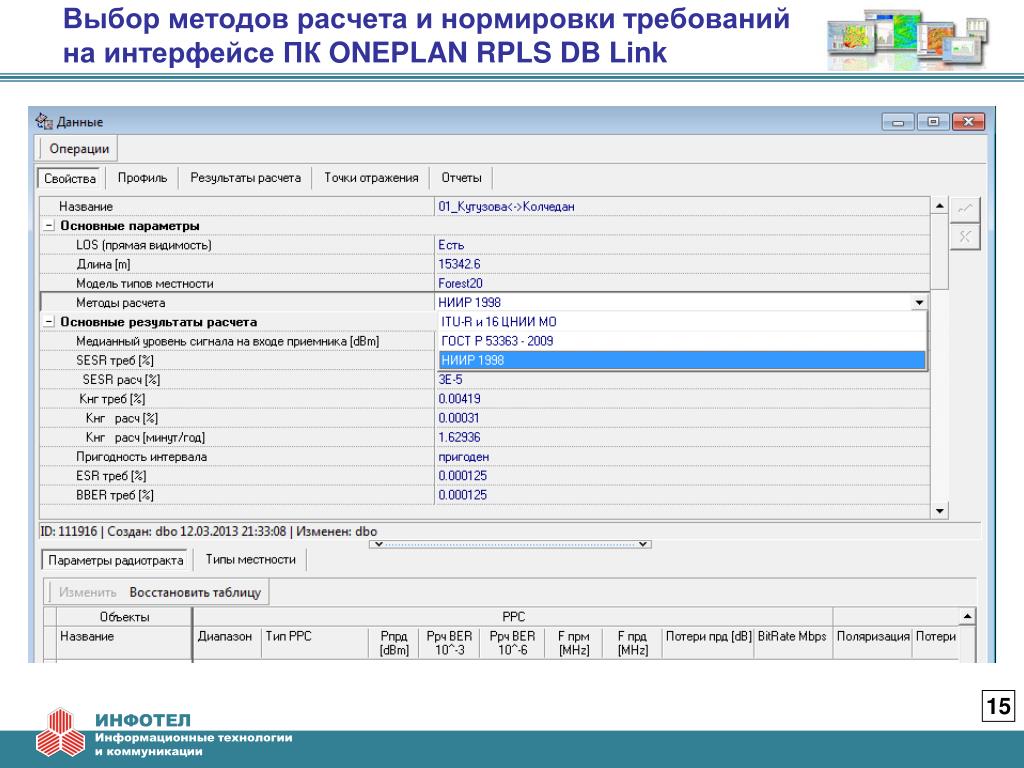The width and height of the screenshot is (1024, 768).
Task: Click the Объекты table group header
Action: point(124,617)
